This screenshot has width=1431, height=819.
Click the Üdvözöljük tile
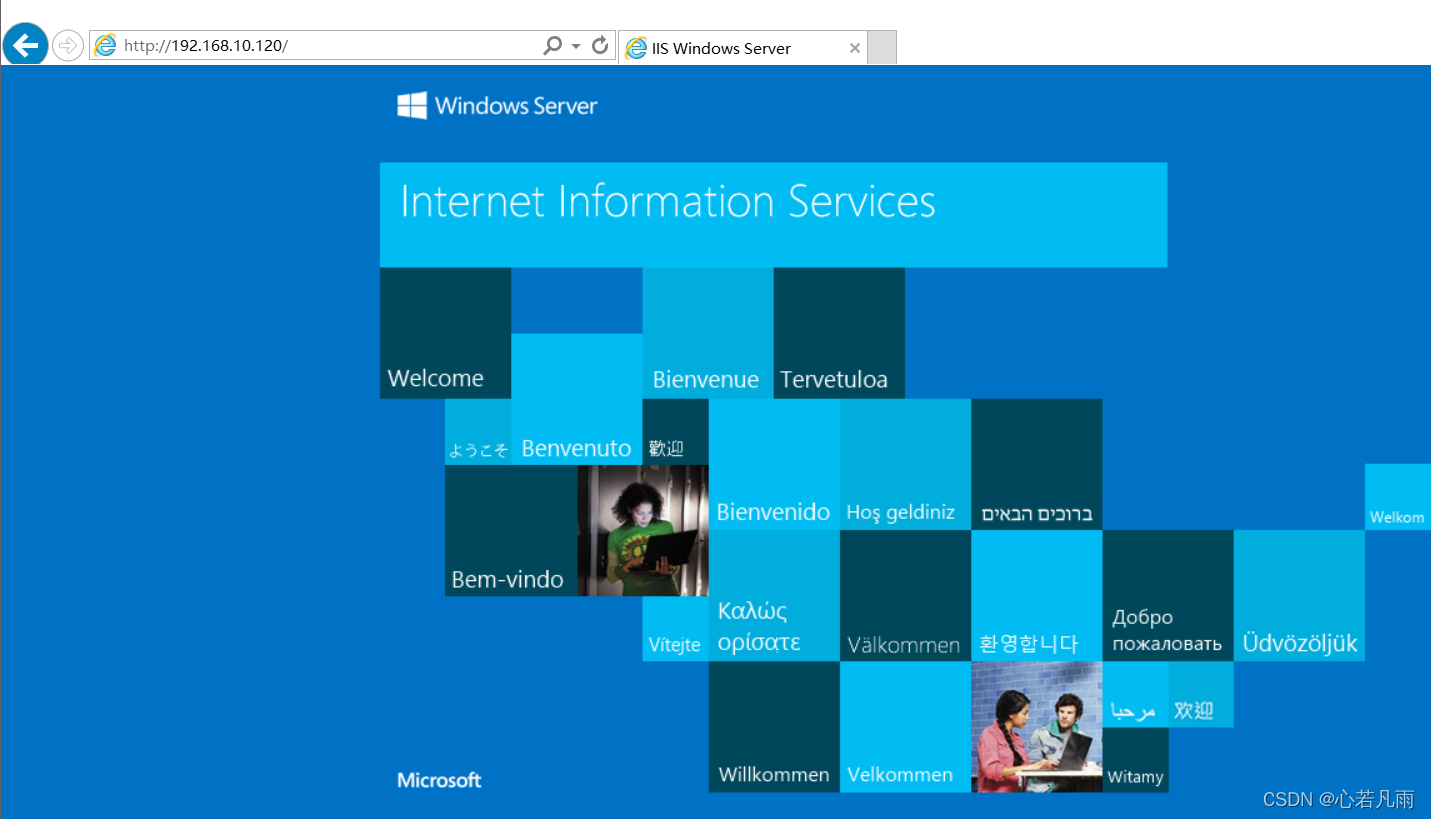pos(1299,595)
